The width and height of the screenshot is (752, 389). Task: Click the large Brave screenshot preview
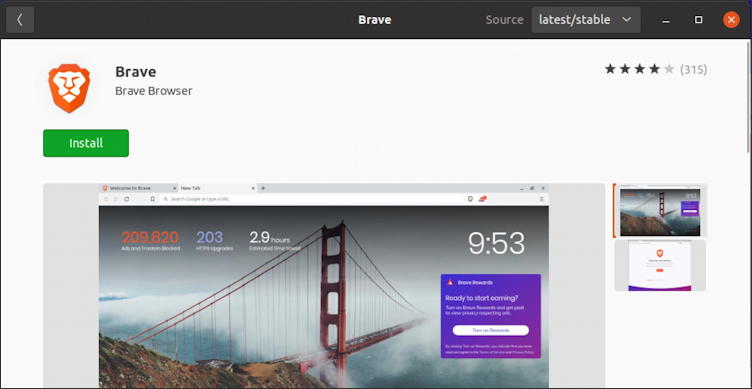pos(324,286)
